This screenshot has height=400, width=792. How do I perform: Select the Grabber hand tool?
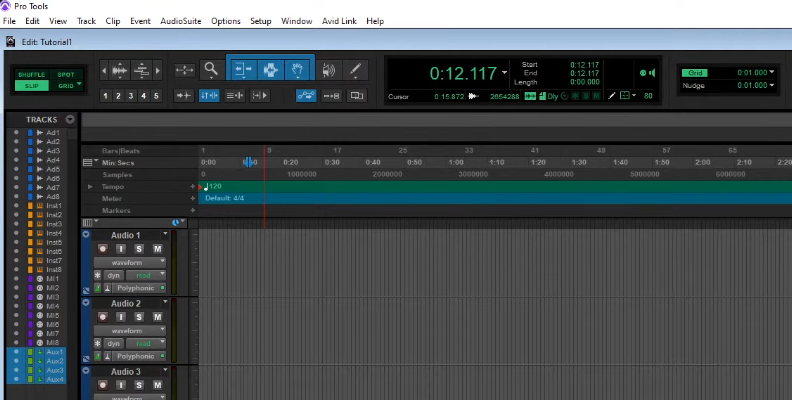(x=297, y=70)
